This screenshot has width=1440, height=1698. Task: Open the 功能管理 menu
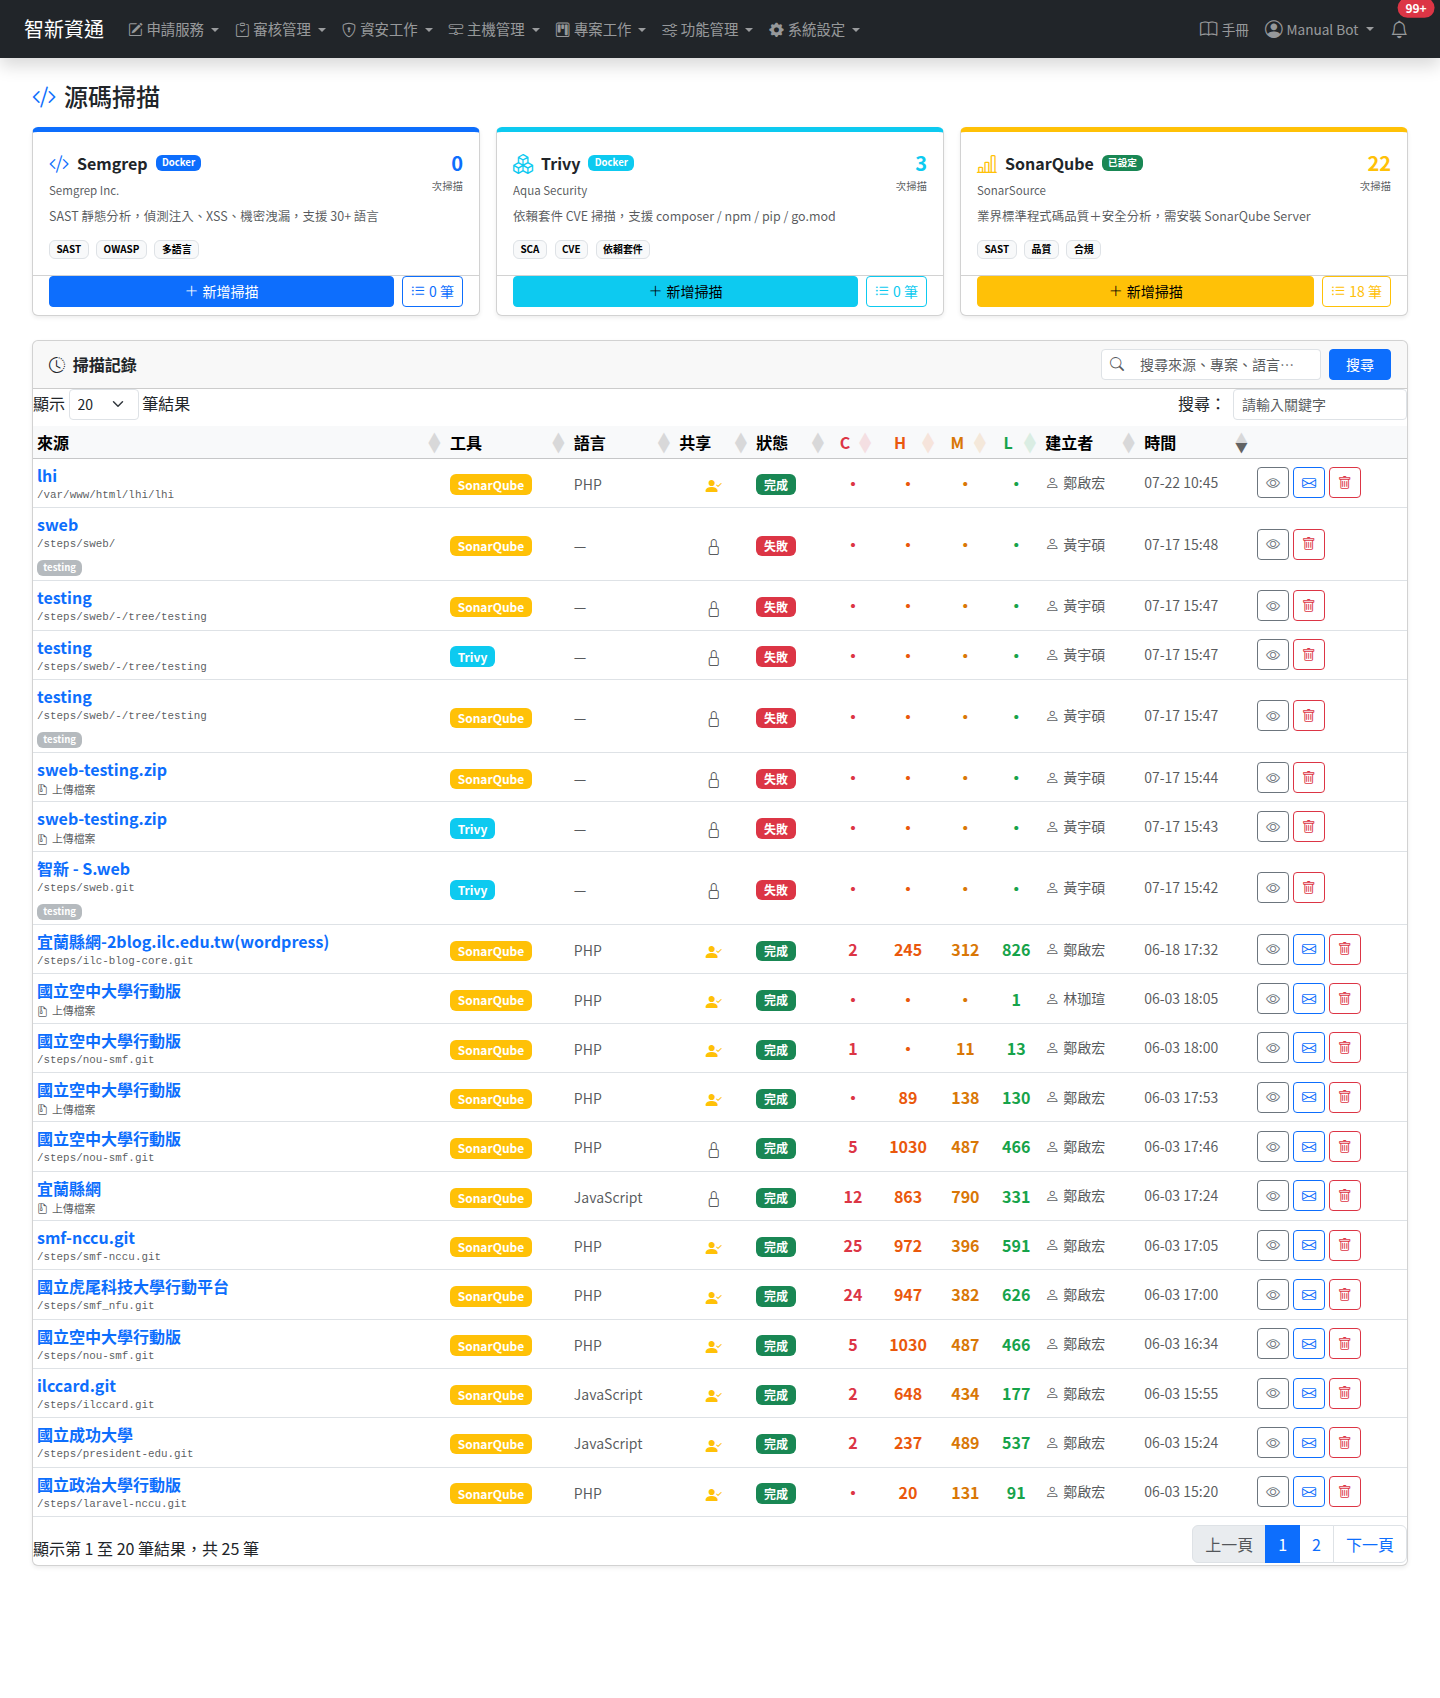(708, 30)
